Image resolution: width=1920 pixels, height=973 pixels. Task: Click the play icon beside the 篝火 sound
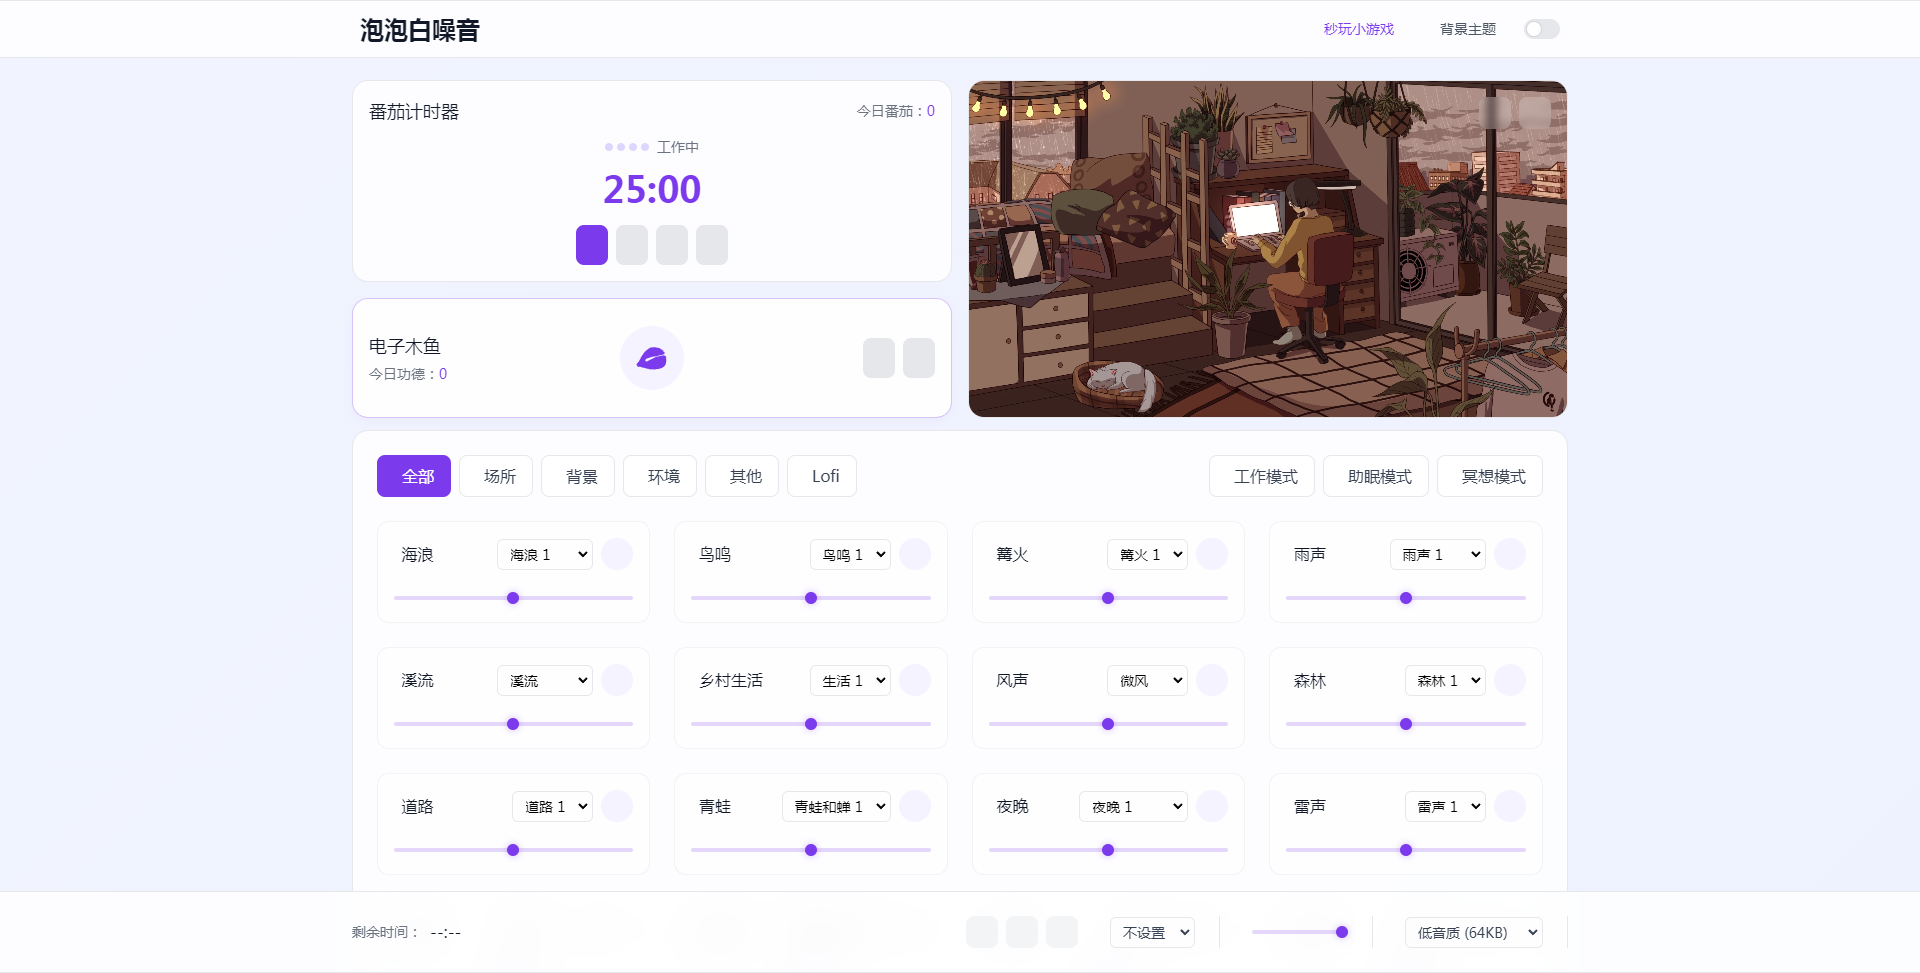1211,553
